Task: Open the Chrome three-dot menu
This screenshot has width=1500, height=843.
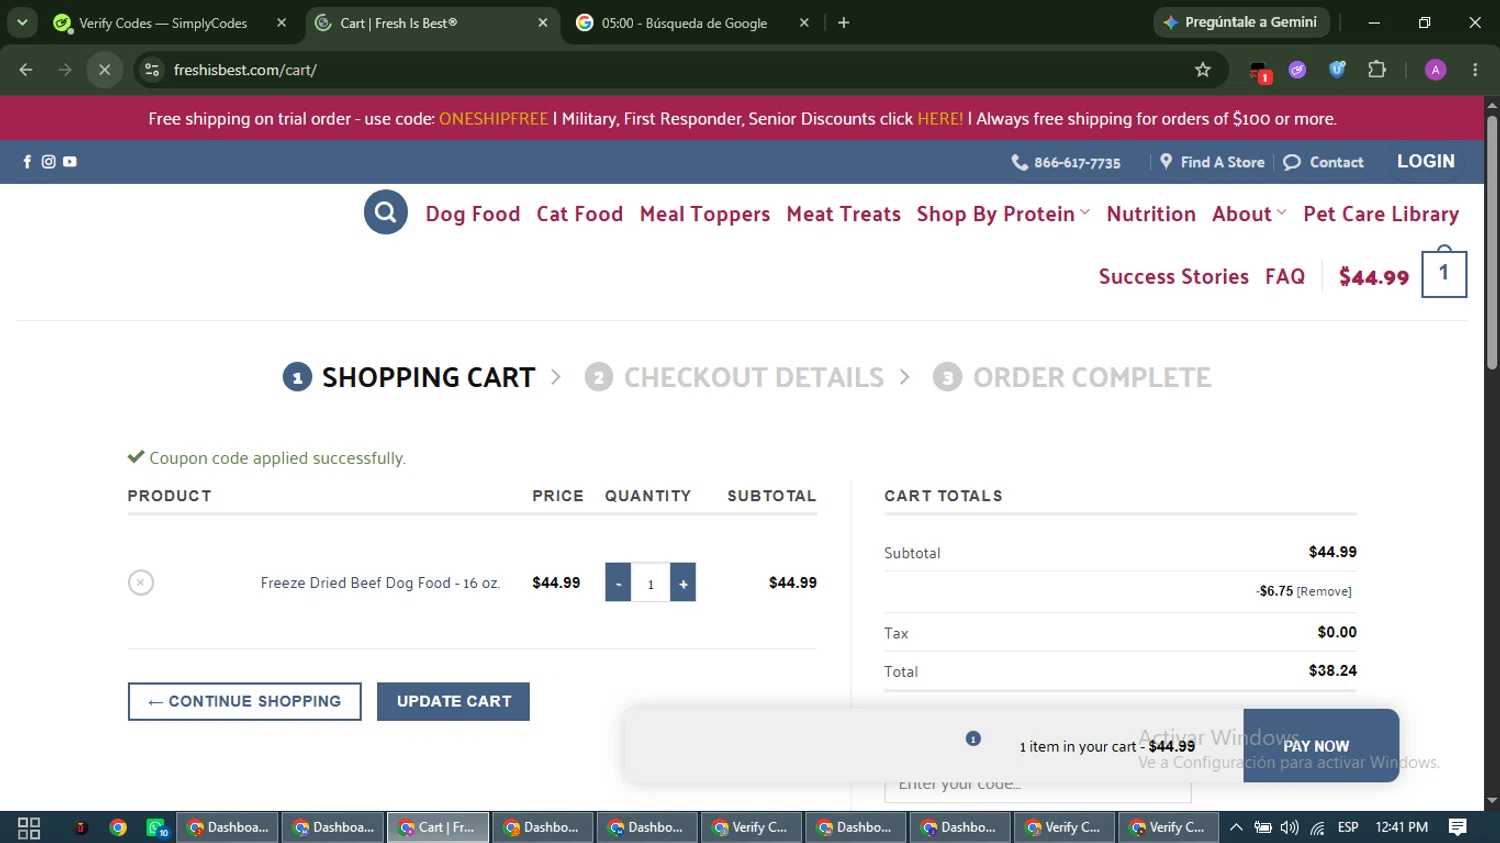Action: click(1475, 70)
